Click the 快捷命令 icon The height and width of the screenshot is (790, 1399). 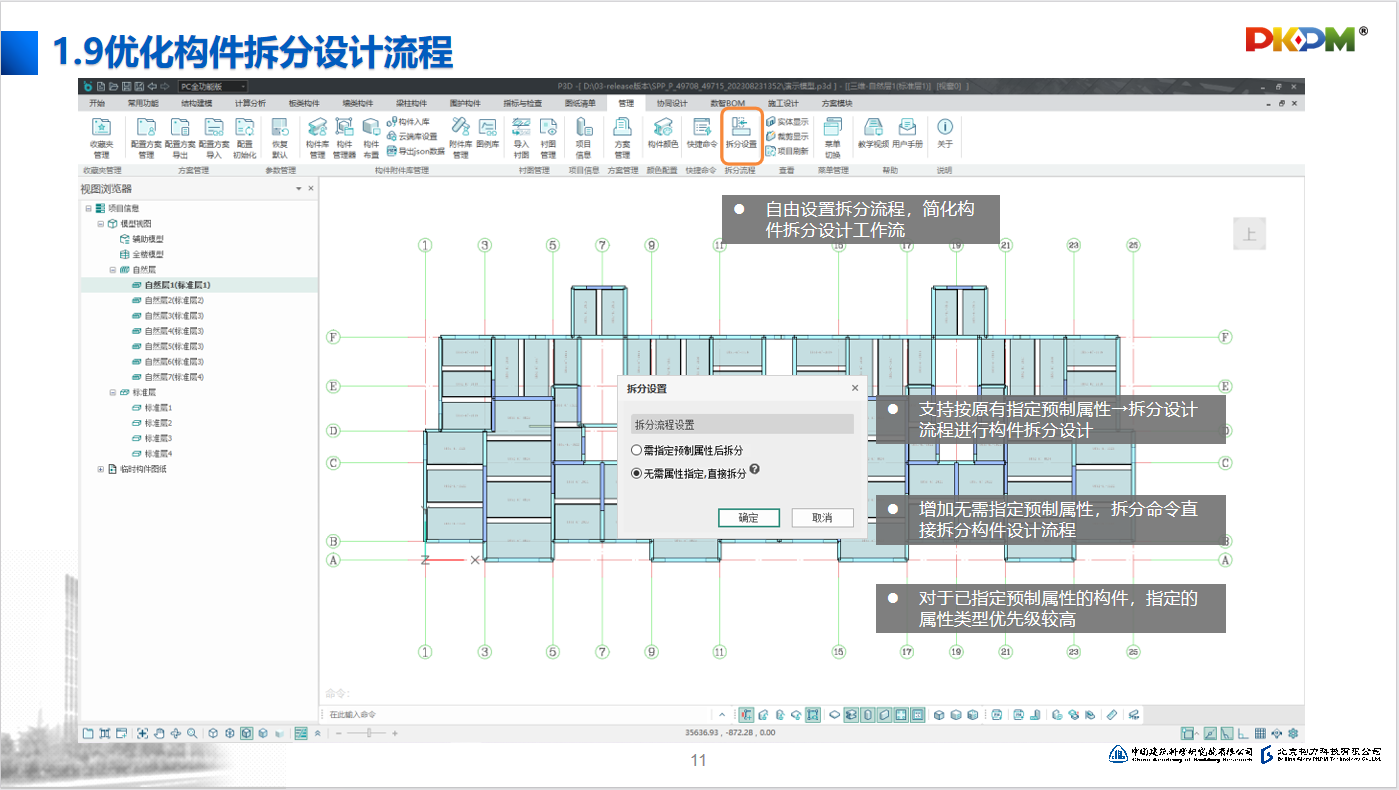(x=702, y=134)
